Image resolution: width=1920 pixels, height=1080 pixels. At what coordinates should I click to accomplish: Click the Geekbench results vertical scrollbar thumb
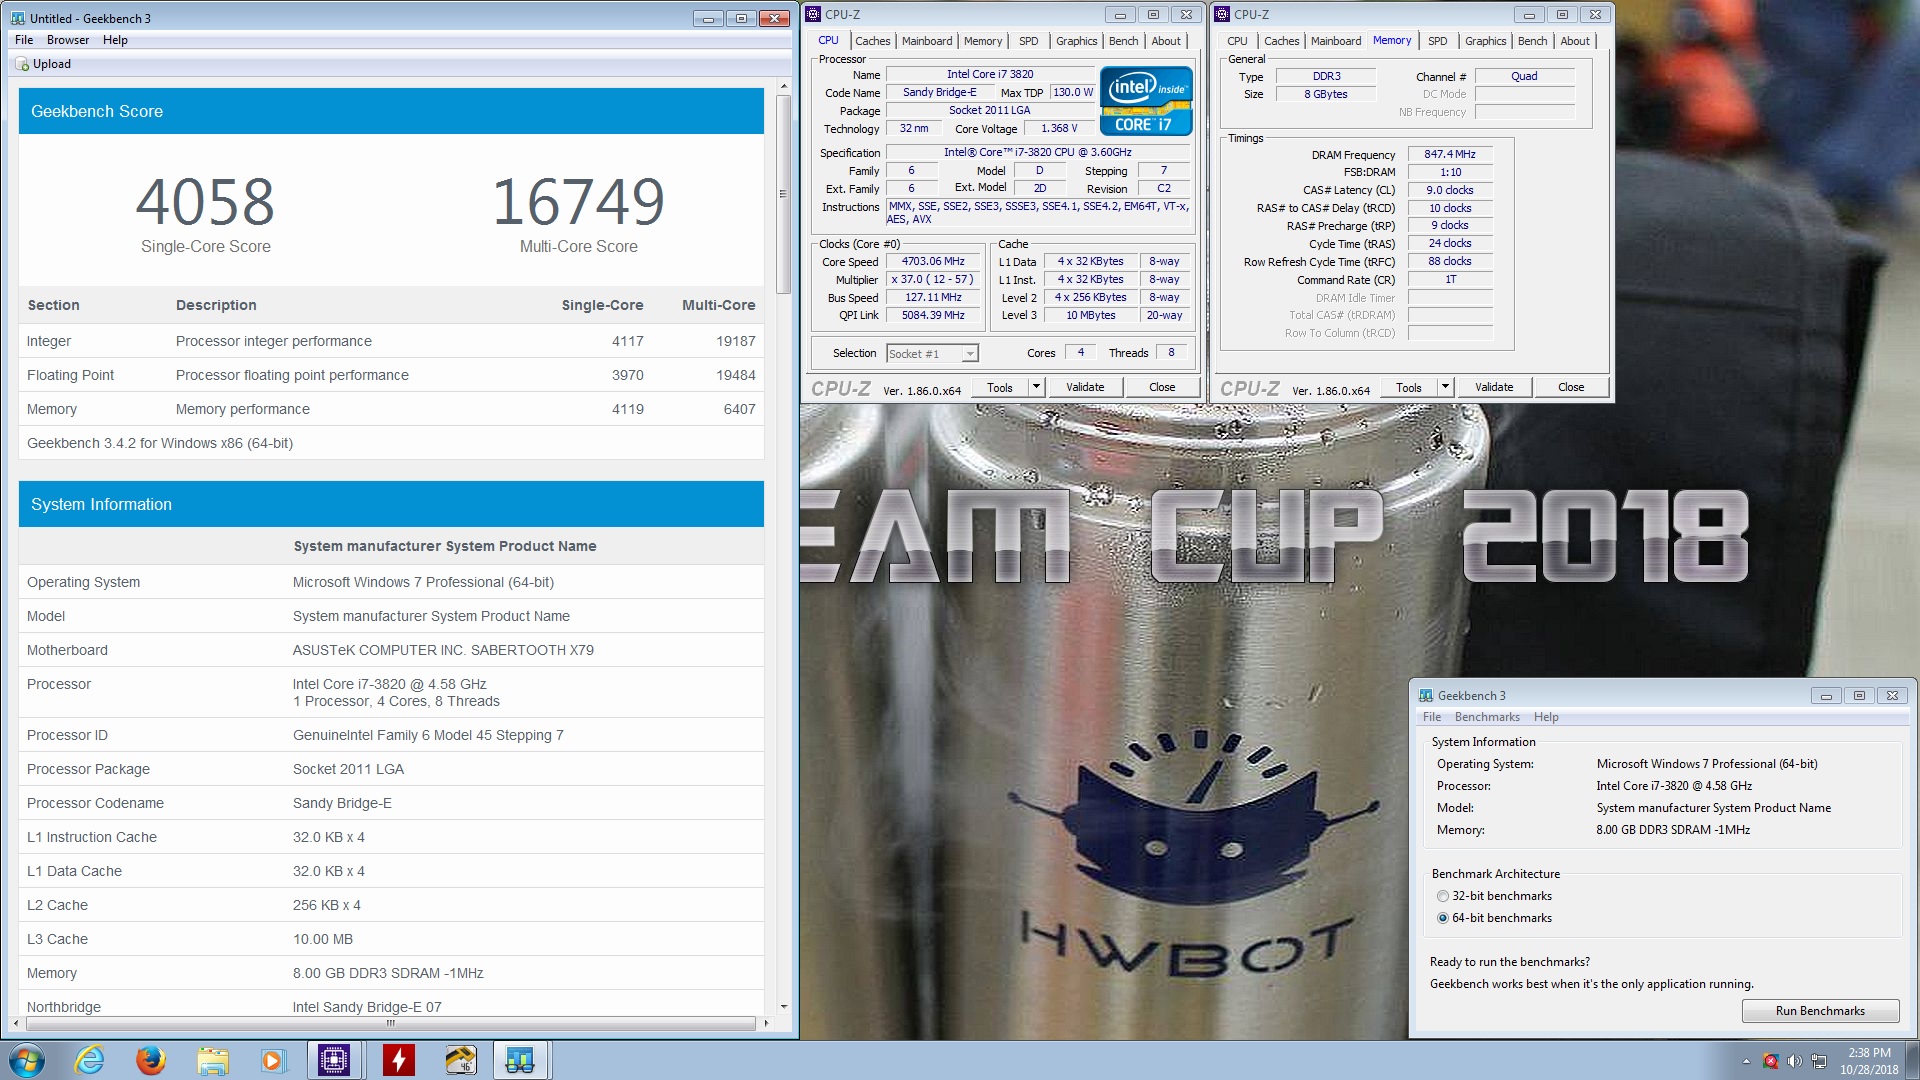tap(784, 195)
